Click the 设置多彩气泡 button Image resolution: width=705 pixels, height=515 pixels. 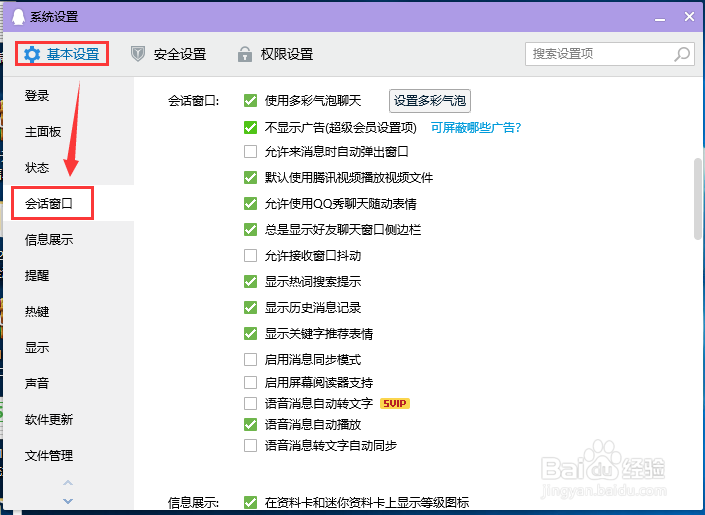(430, 101)
